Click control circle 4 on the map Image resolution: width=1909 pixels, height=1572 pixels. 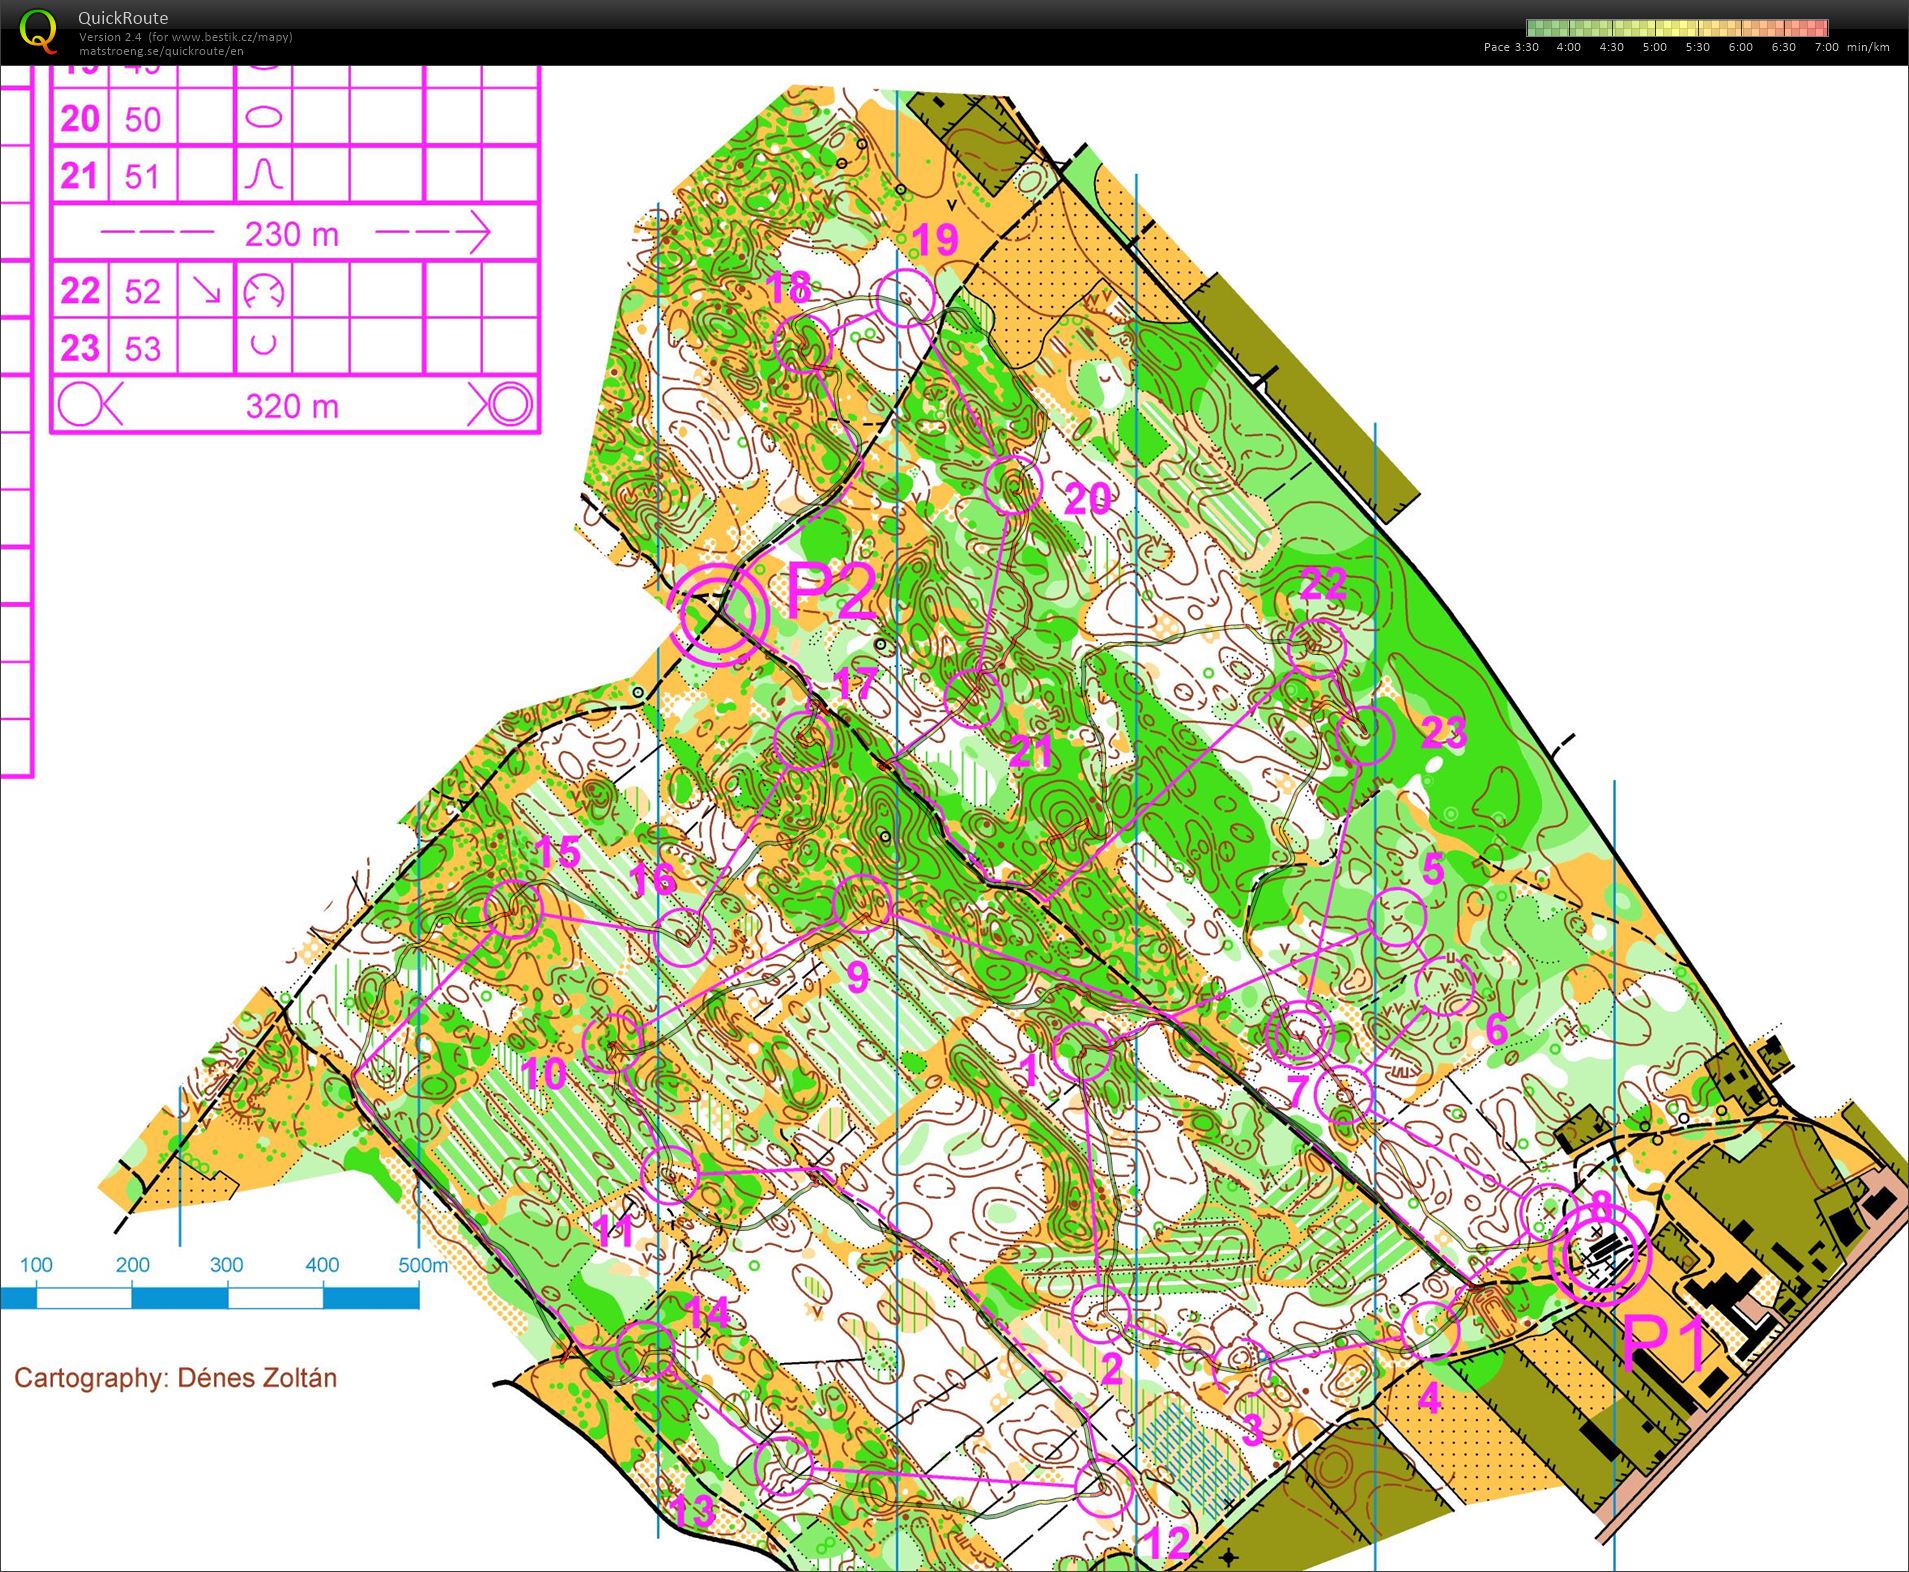[x=1431, y=1331]
